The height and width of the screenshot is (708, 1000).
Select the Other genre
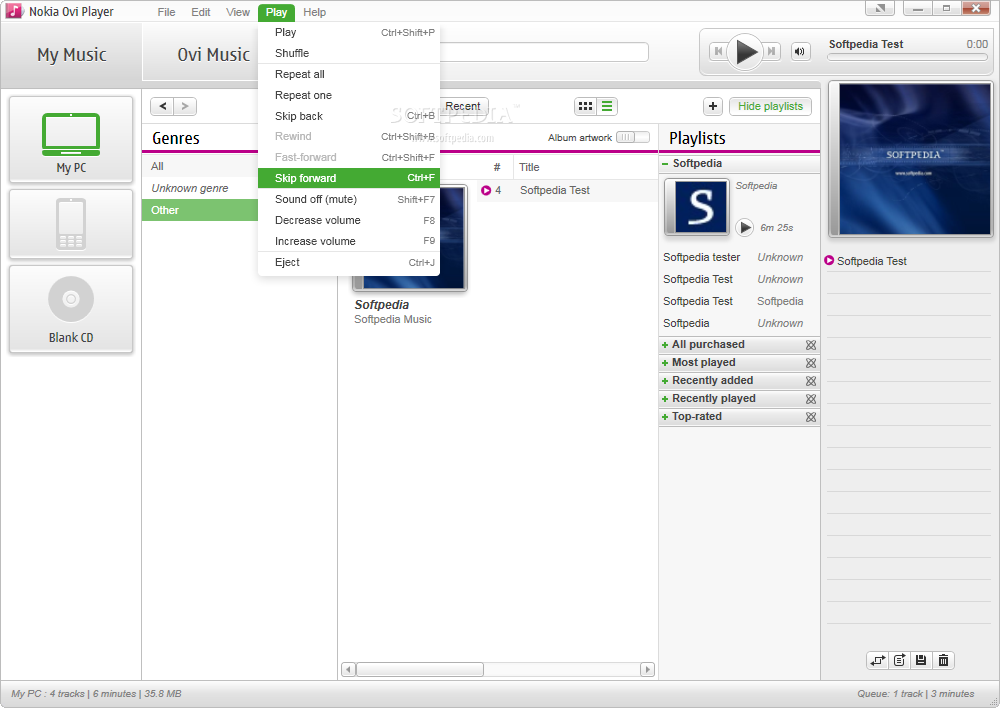tap(200, 210)
